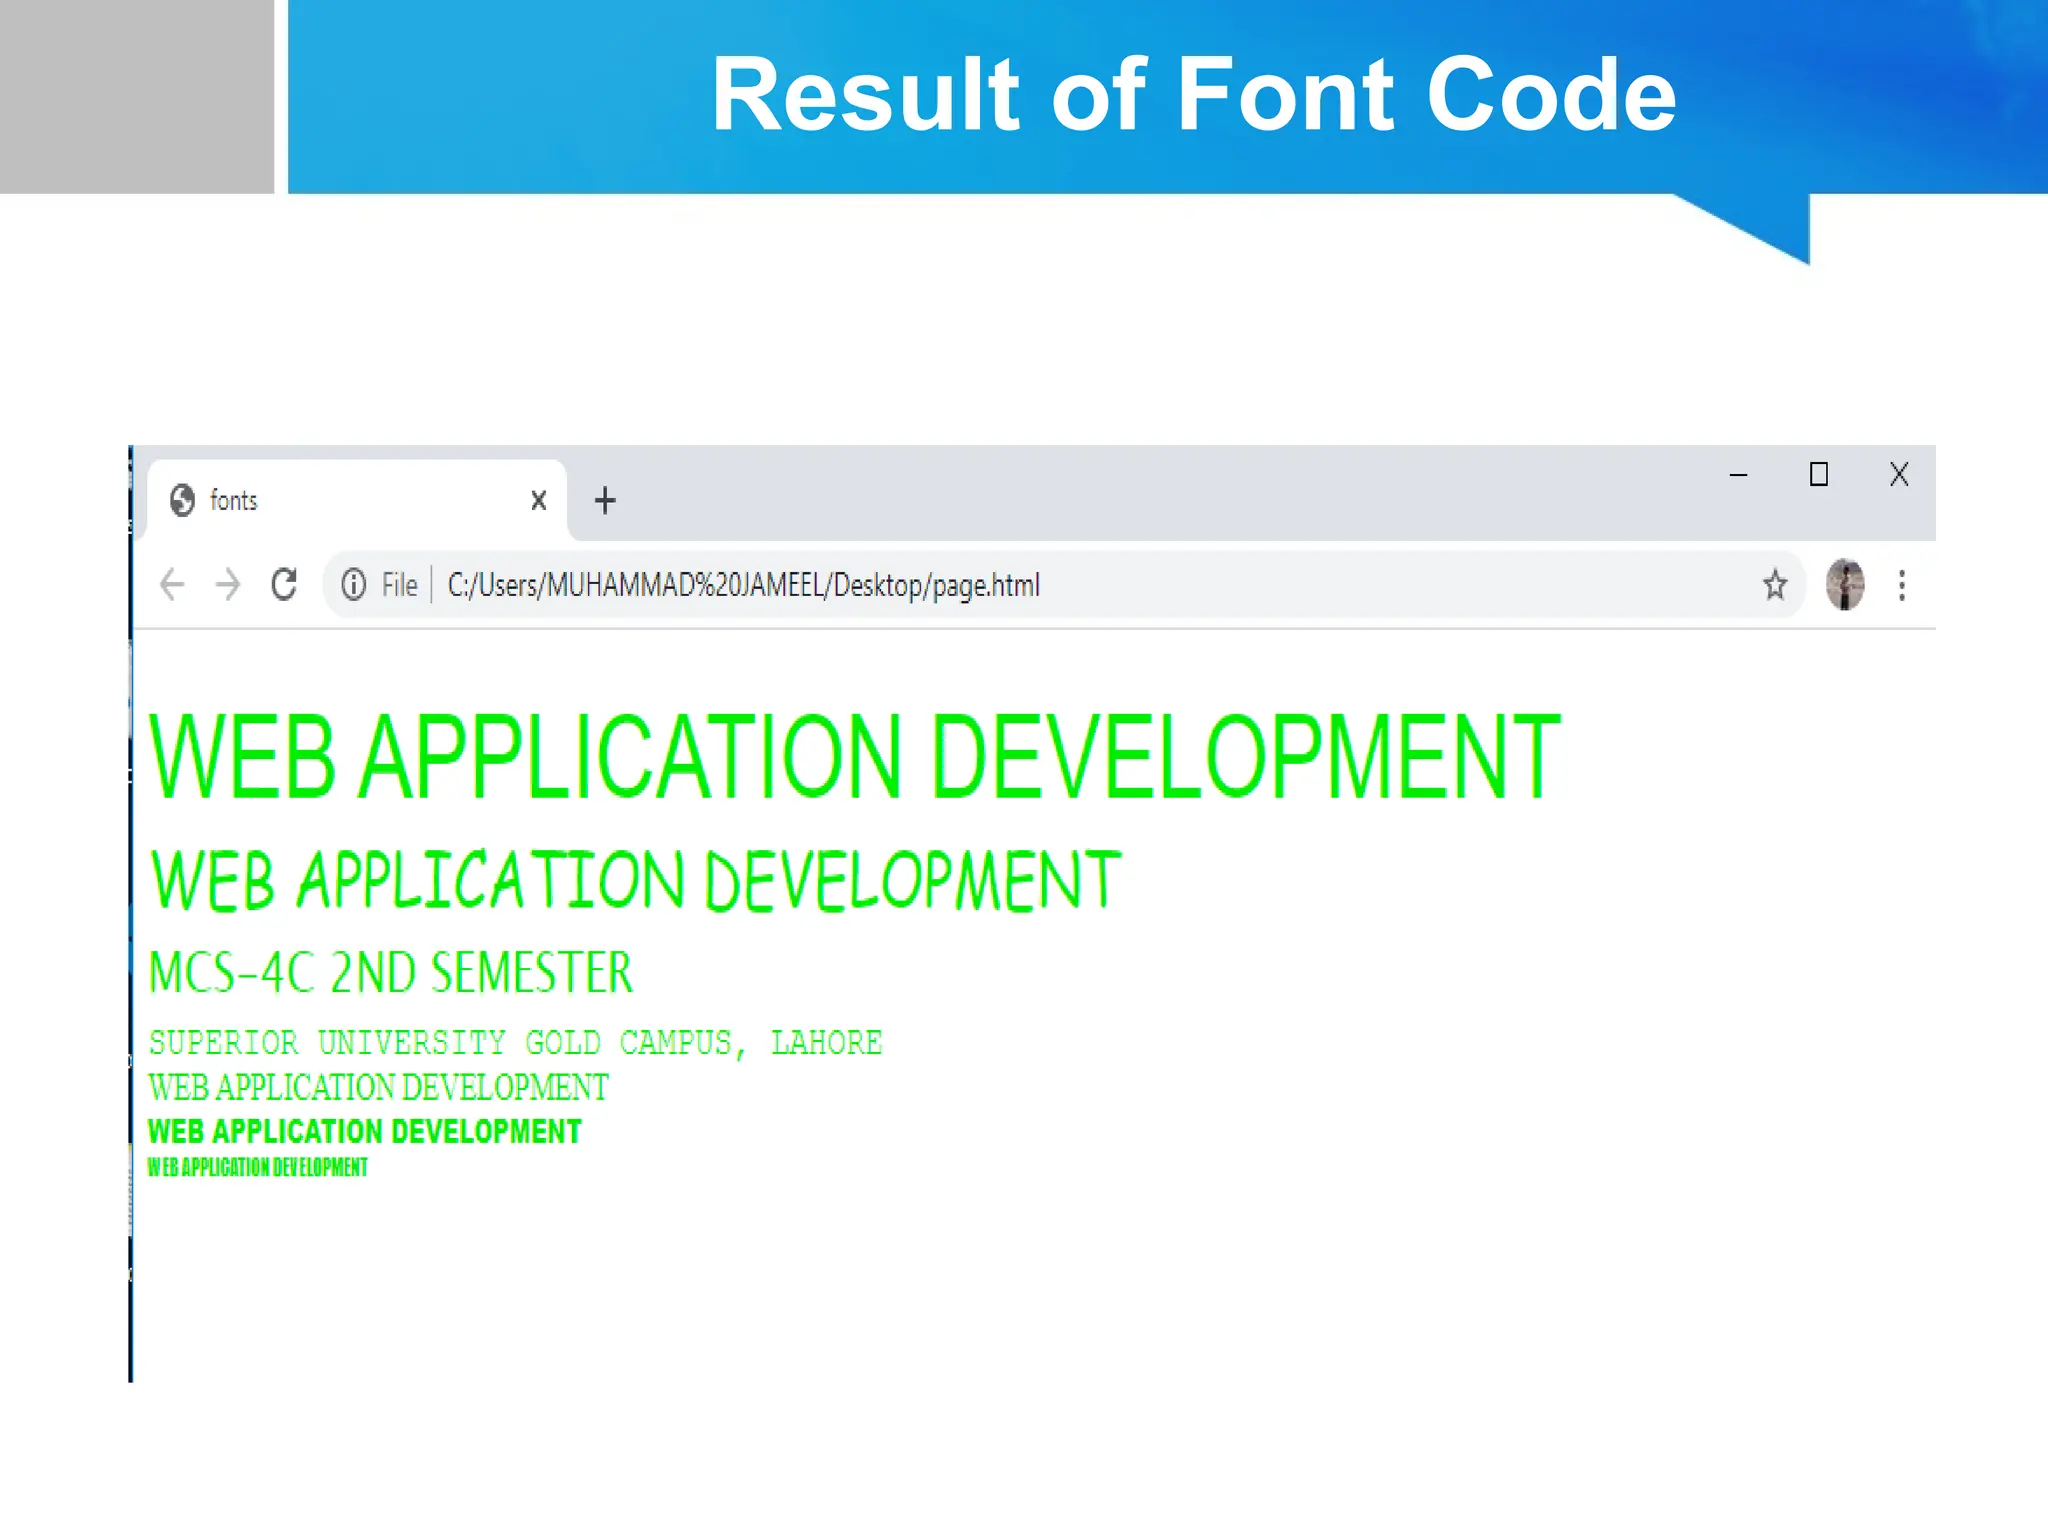Maximize the browser window
Viewport: 2048px width, 1536px height.
click(x=1818, y=475)
